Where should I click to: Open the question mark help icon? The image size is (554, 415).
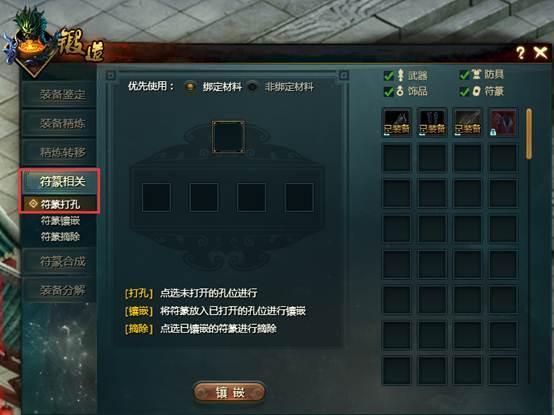520,53
